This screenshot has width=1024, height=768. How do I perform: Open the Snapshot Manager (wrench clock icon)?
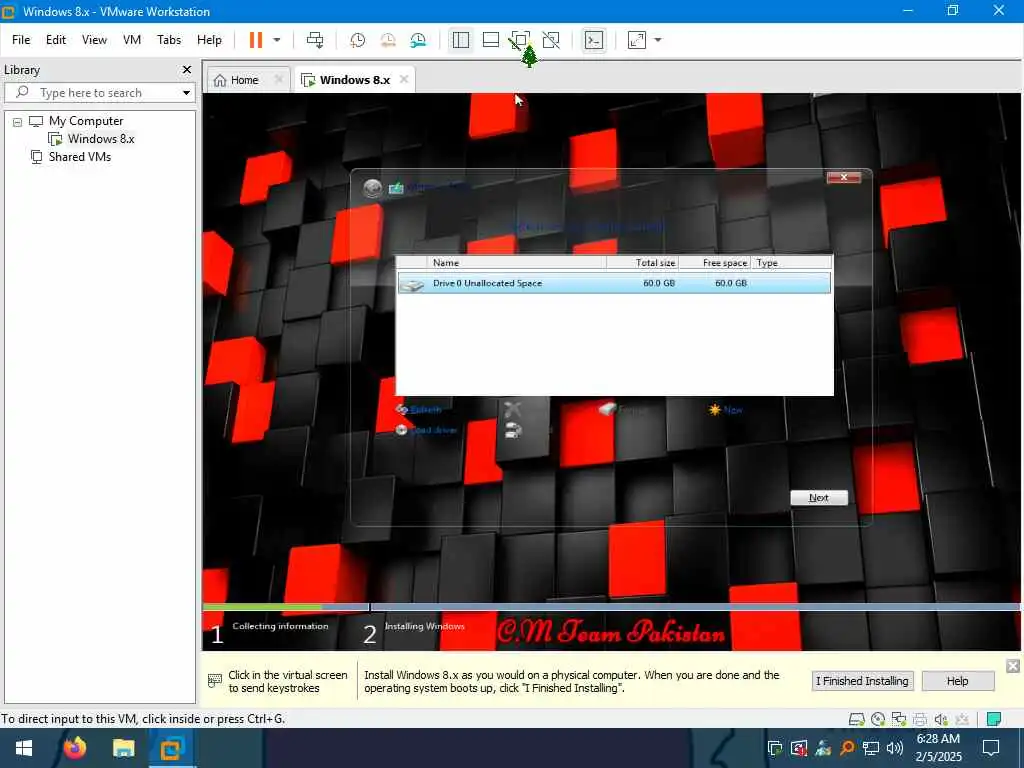419,40
